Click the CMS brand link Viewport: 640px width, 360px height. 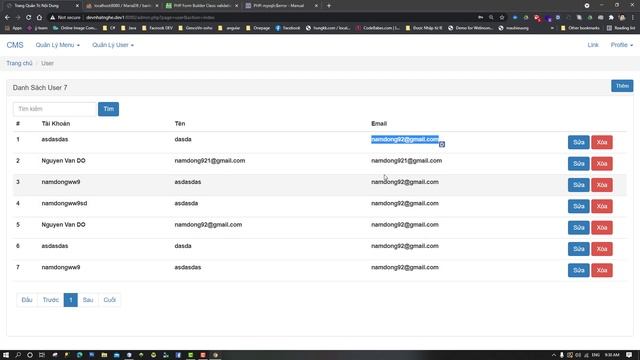15,45
